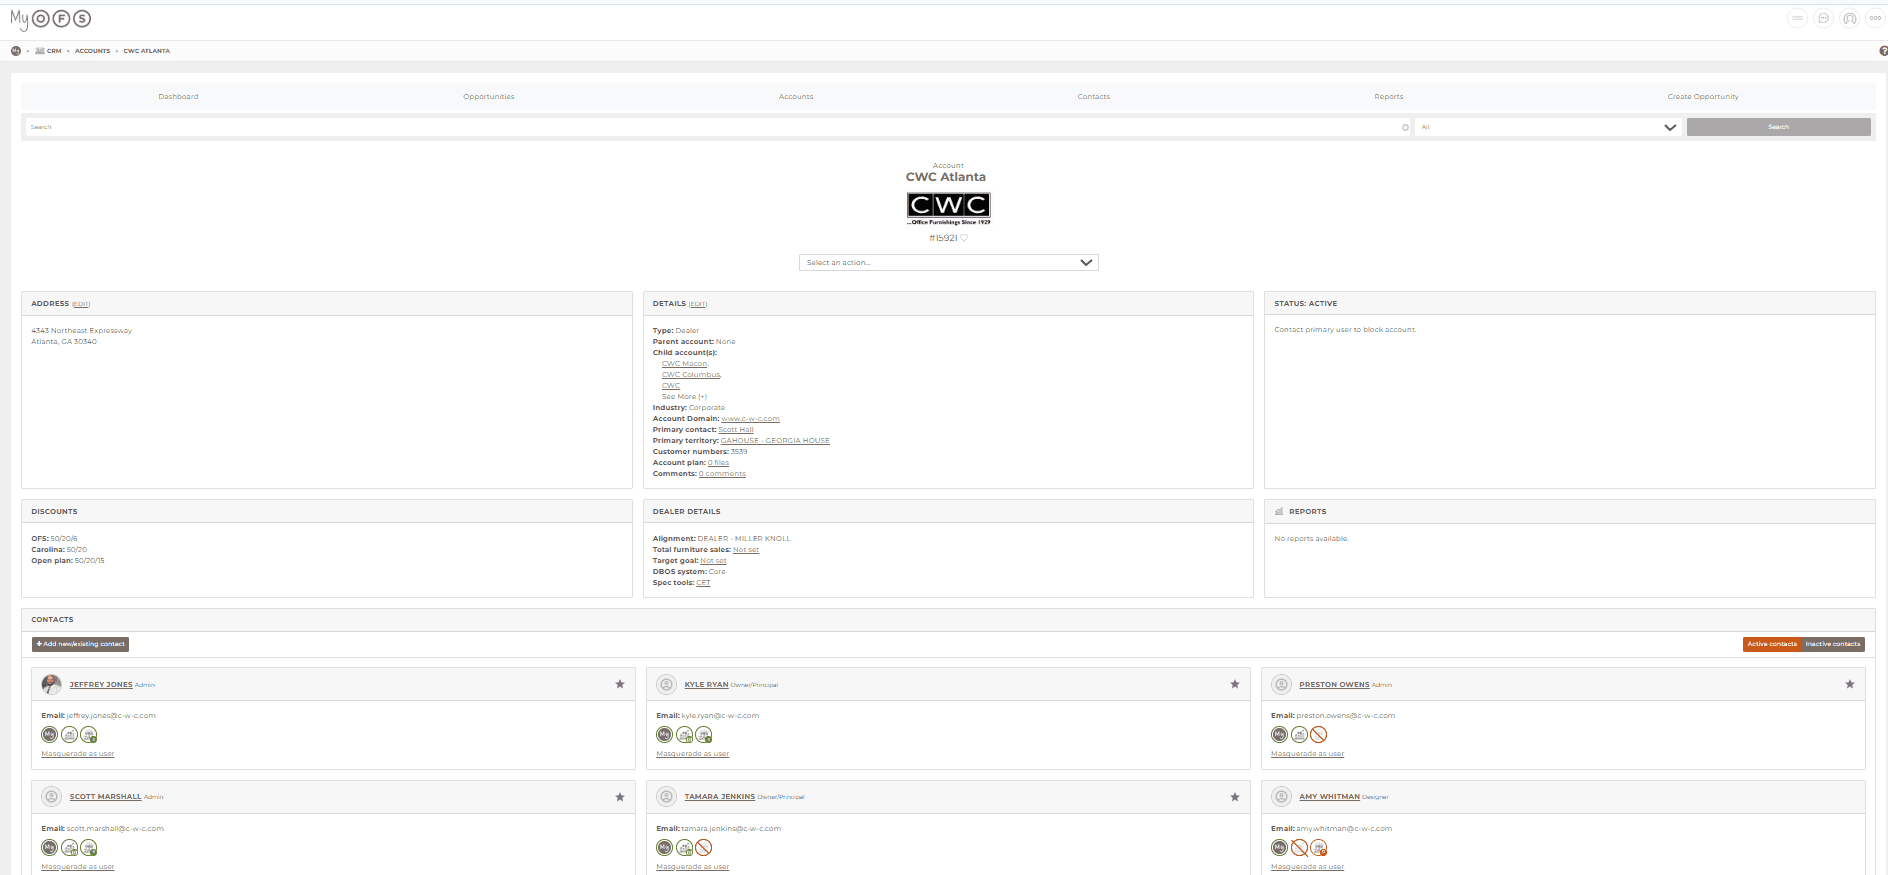This screenshot has width=1888, height=875.
Task: Open Tamara Jenkins contact name link
Action: click(719, 797)
